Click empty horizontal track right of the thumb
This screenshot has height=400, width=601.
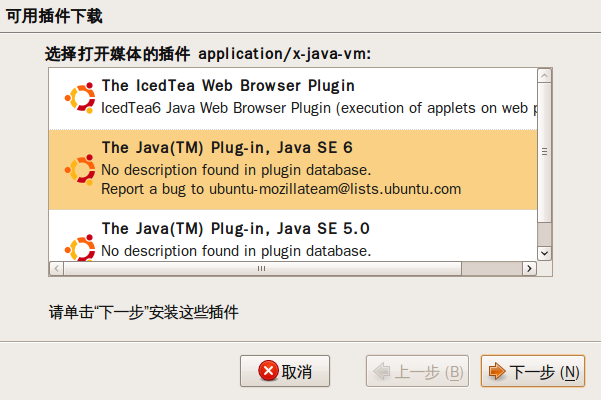492,268
